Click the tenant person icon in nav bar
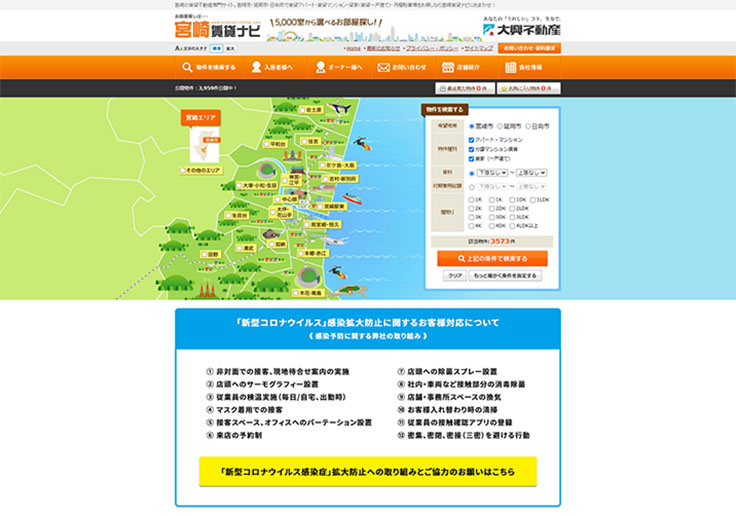Image resolution: width=736 pixels, height=516 pixels. pyautogui.click(x=256, y=67)
